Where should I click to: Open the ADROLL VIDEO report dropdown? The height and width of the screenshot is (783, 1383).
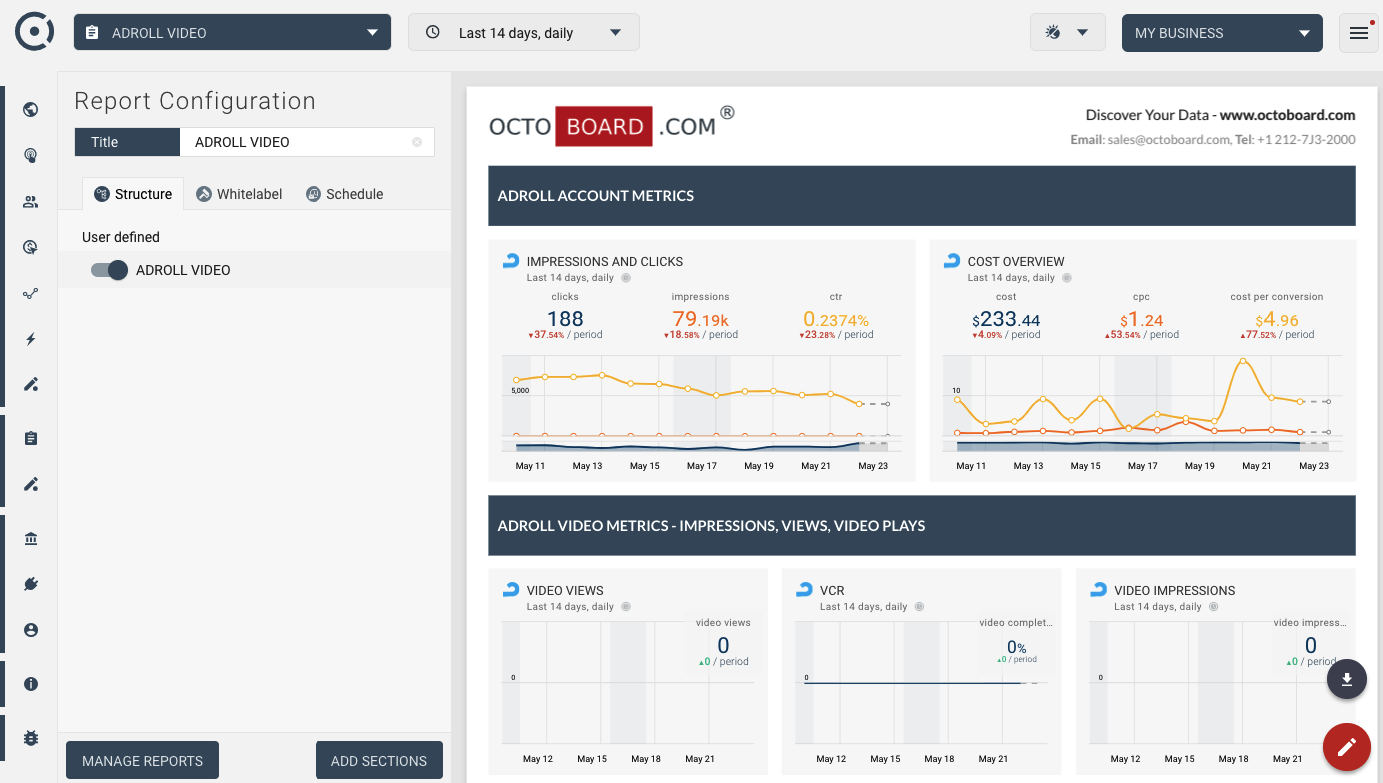(x=232, y=32)
